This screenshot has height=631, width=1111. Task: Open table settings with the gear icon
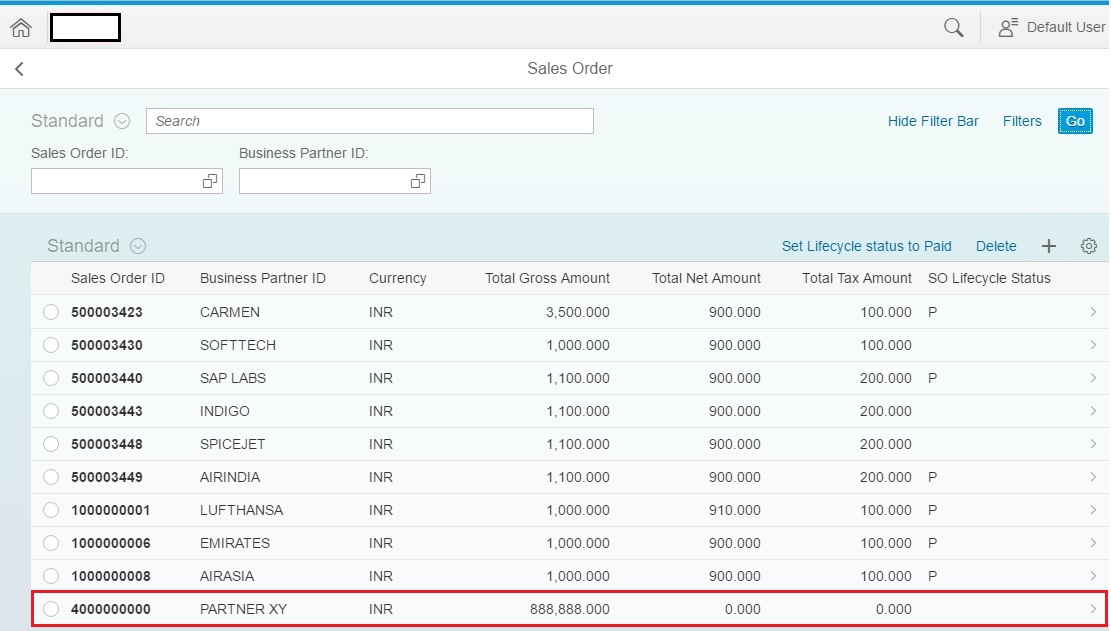point(1088,245)
